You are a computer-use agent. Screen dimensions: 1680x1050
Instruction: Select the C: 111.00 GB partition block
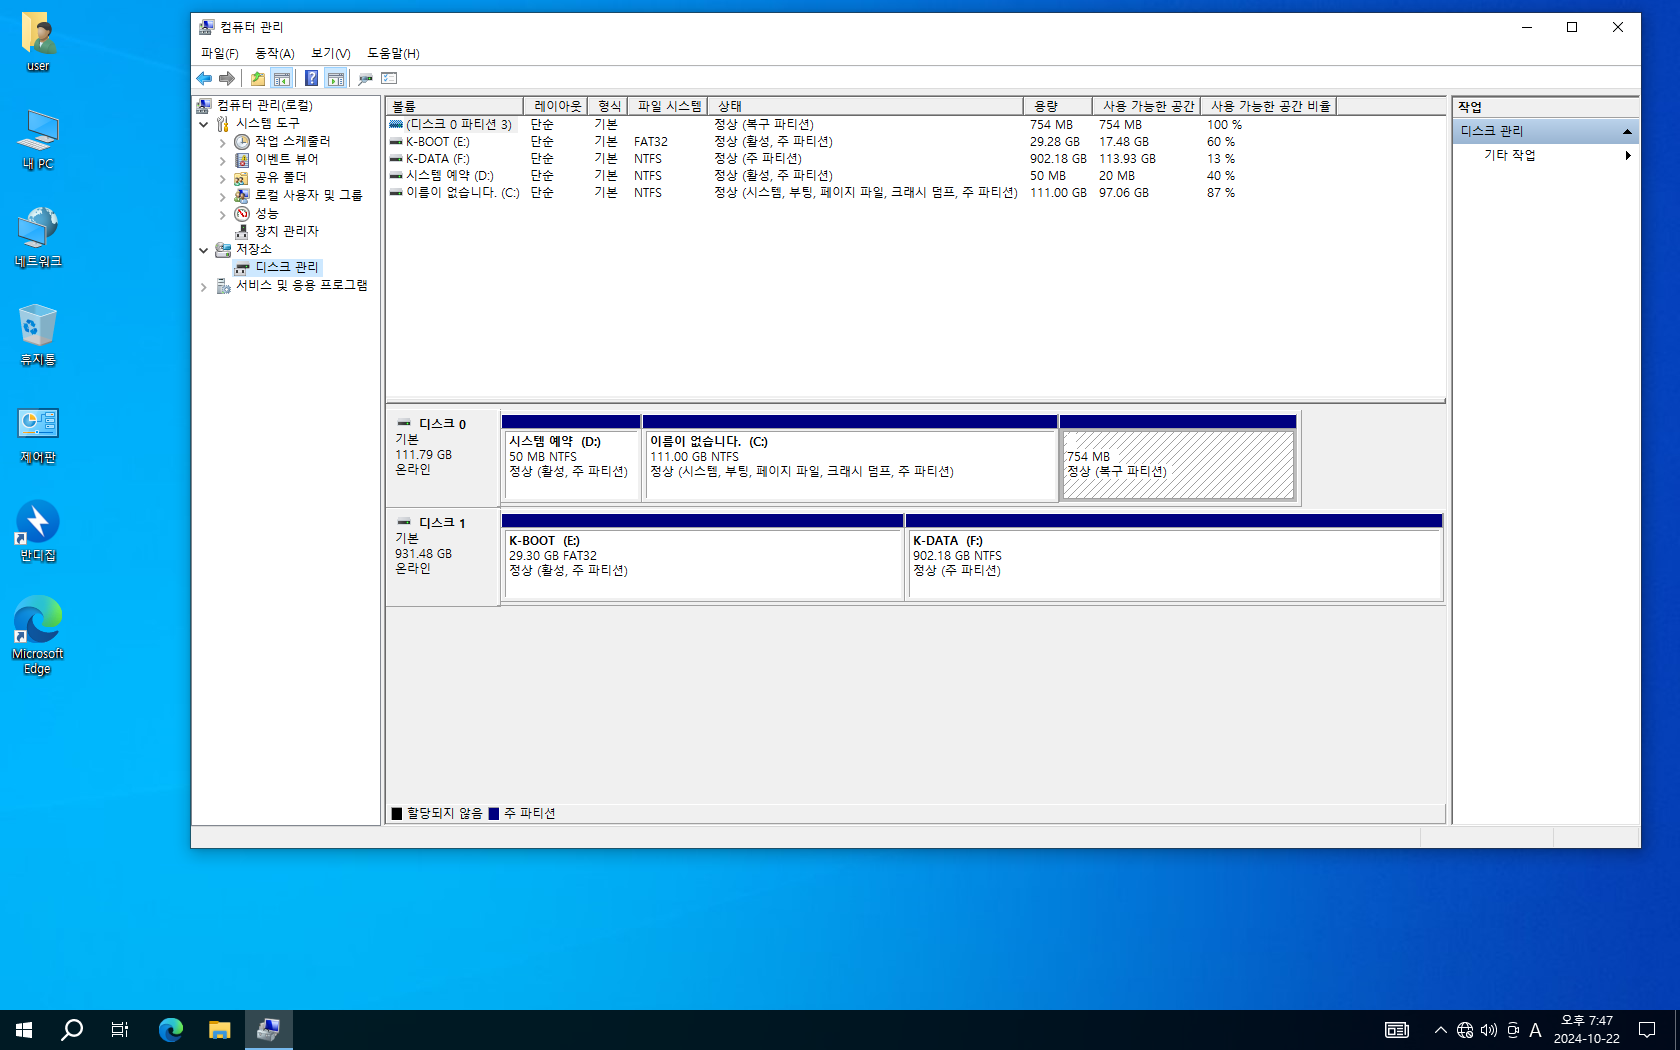click(850, 458)
